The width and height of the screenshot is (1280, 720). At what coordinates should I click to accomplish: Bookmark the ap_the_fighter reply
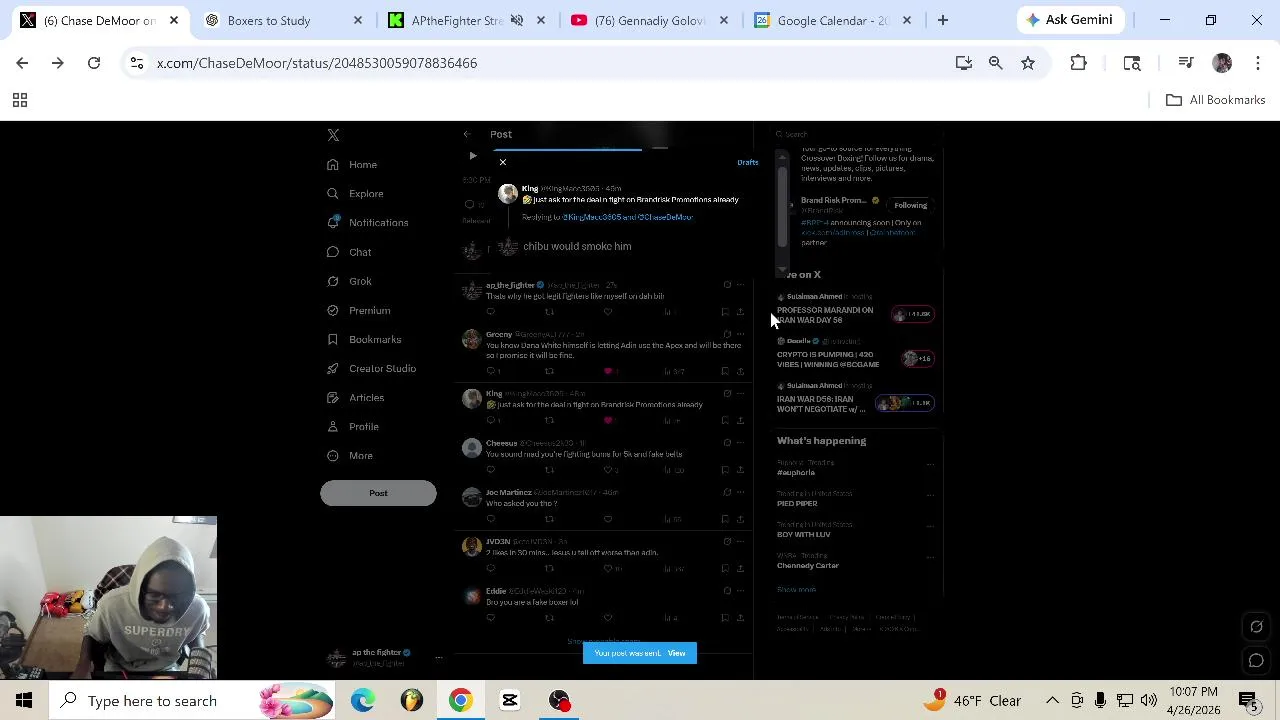click(725, 312)
